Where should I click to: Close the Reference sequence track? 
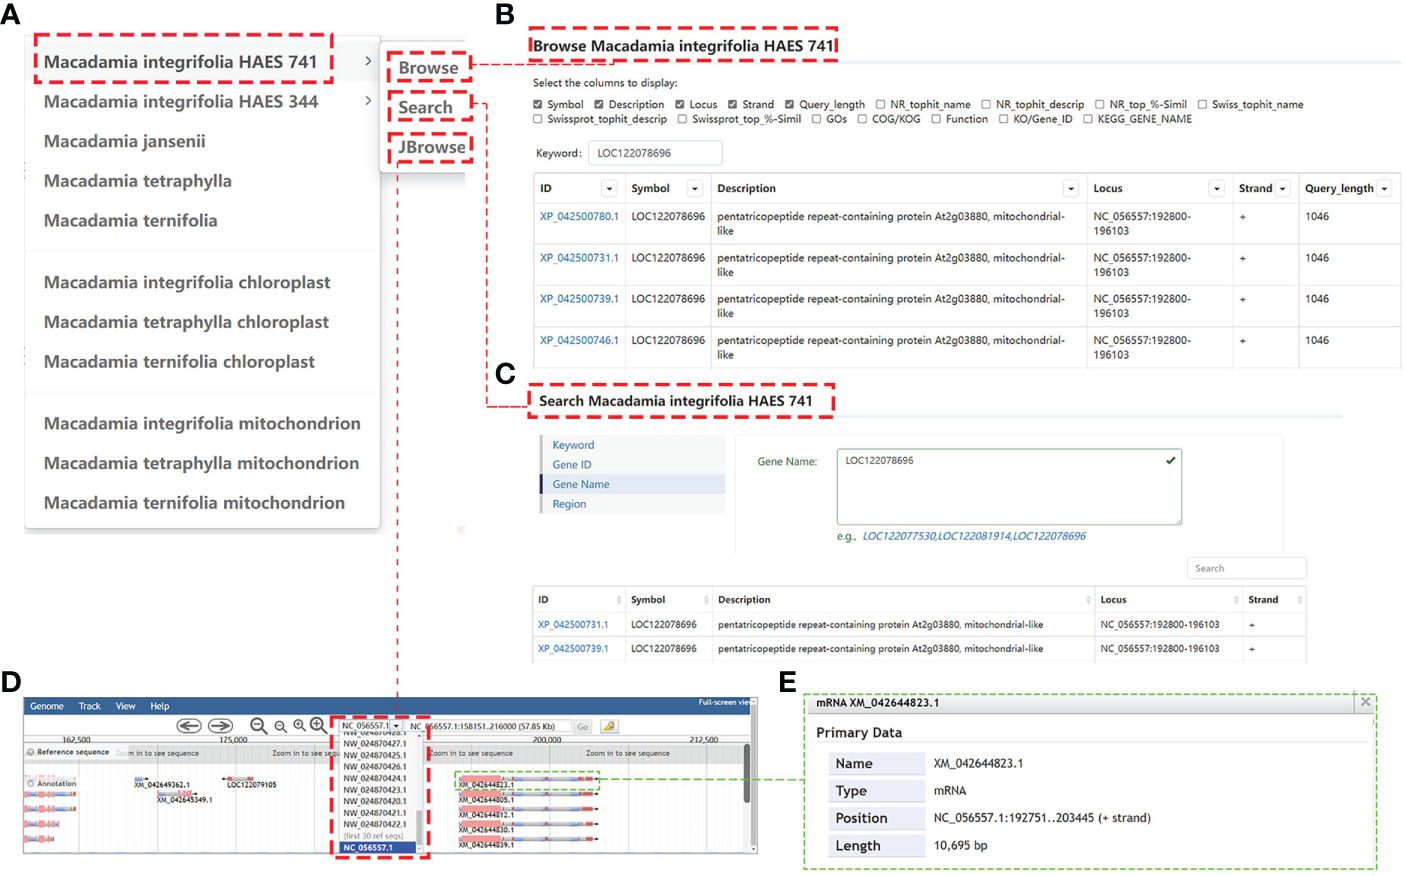(31, 752)
